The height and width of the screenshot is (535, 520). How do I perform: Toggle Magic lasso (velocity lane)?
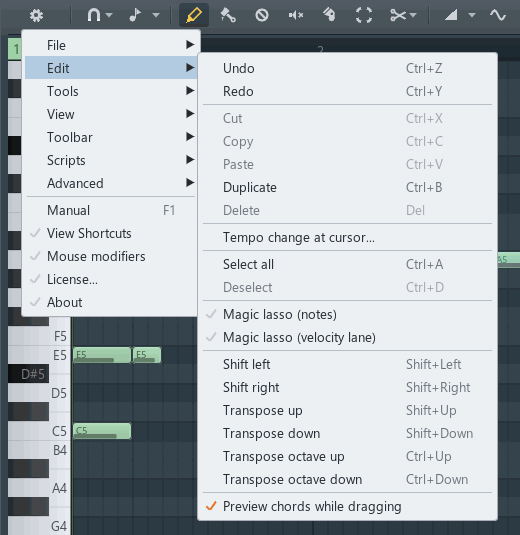tap(347, 337)
